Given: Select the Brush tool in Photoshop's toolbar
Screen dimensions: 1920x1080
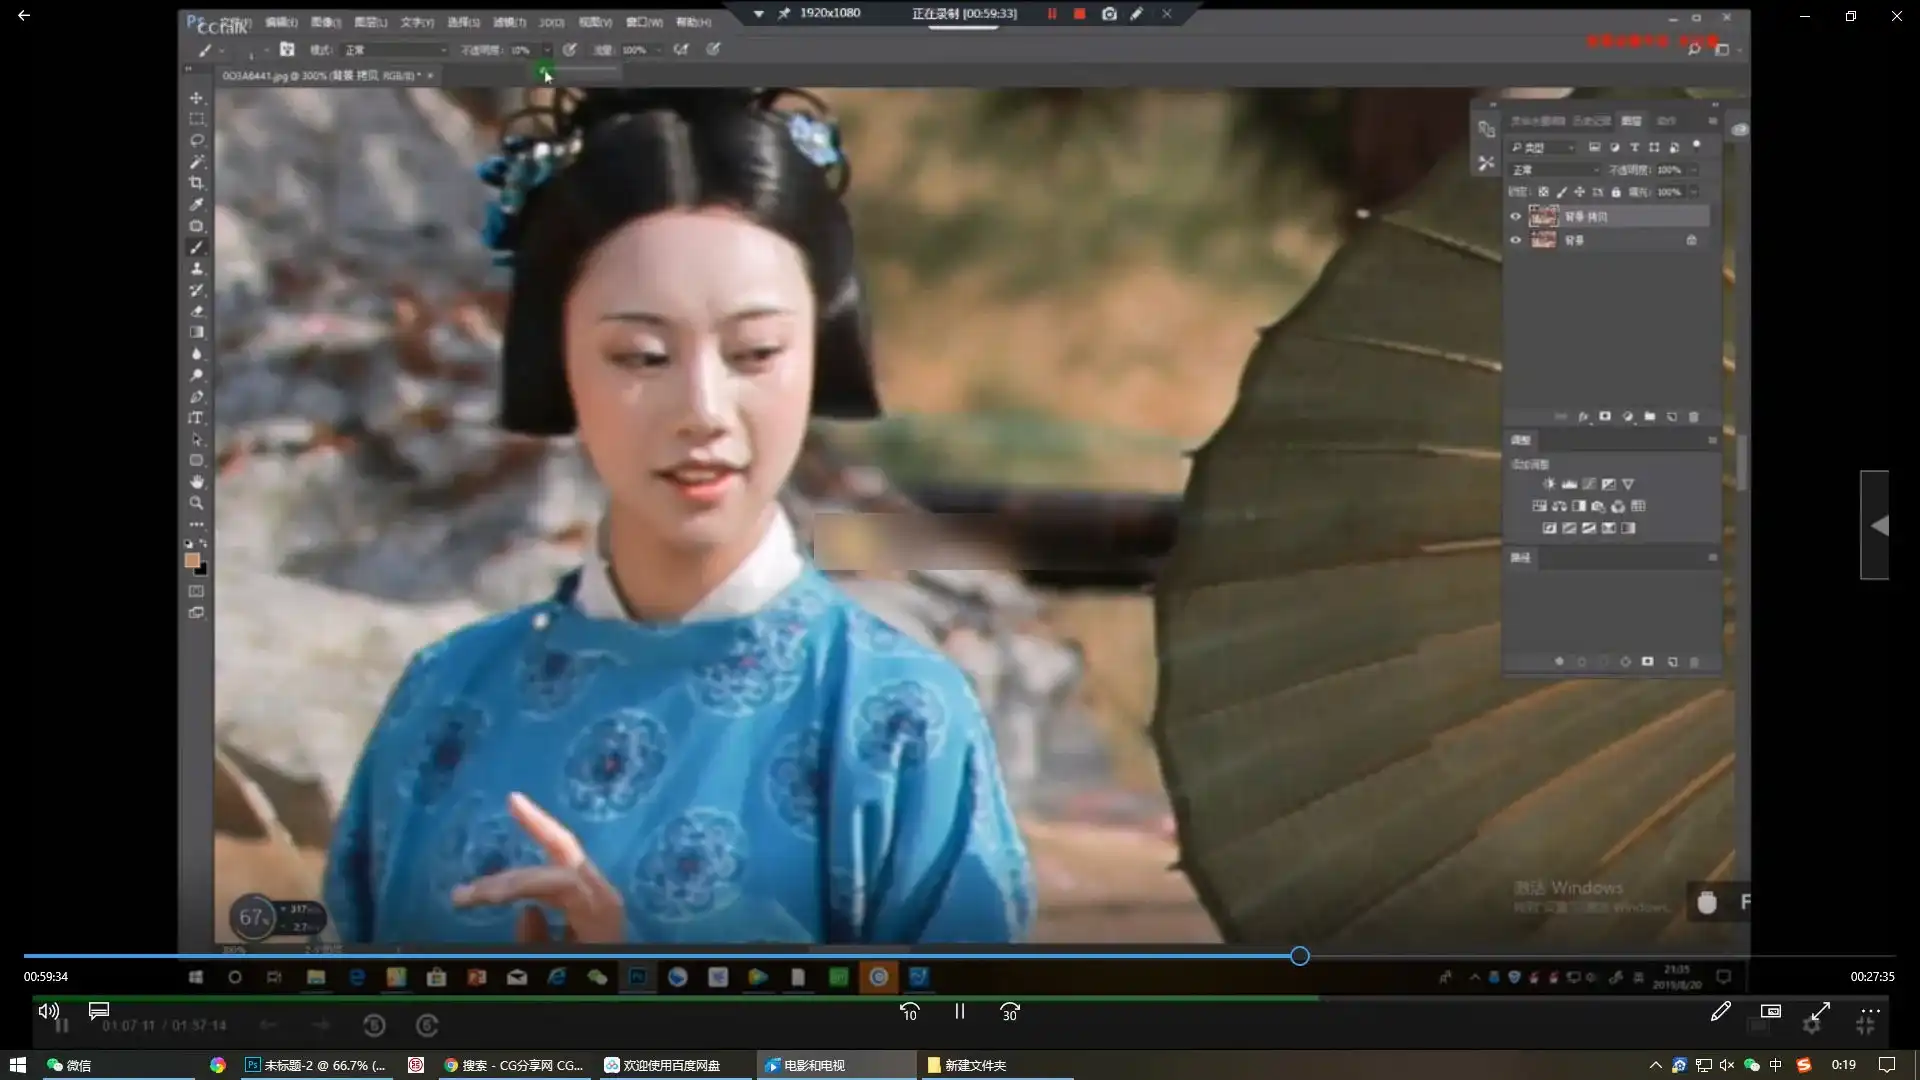Looking at the screenshot, I should pyautogui.click(x=197, y=247).
